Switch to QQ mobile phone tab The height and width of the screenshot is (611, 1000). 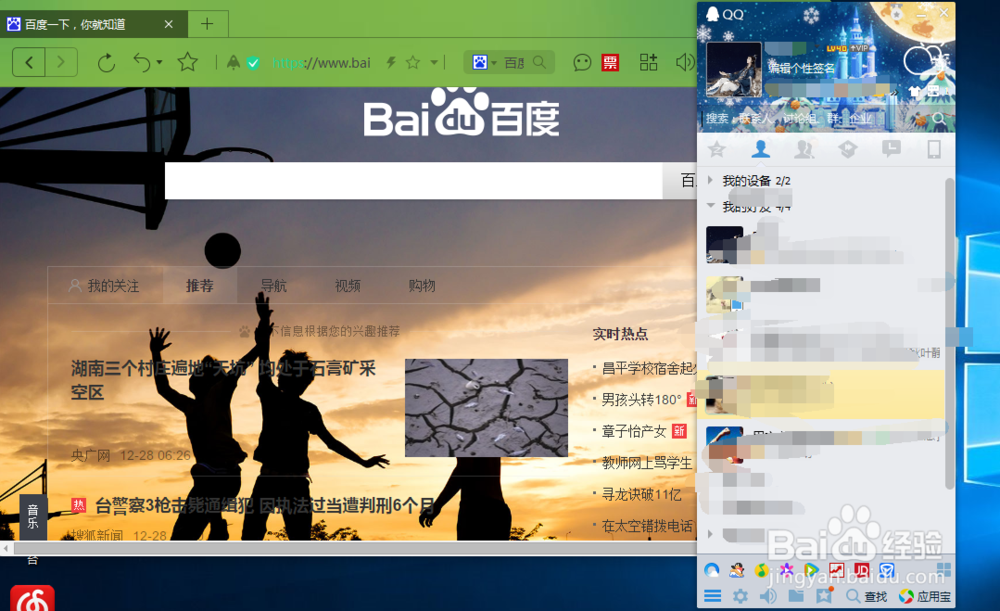tap(934, 149)
